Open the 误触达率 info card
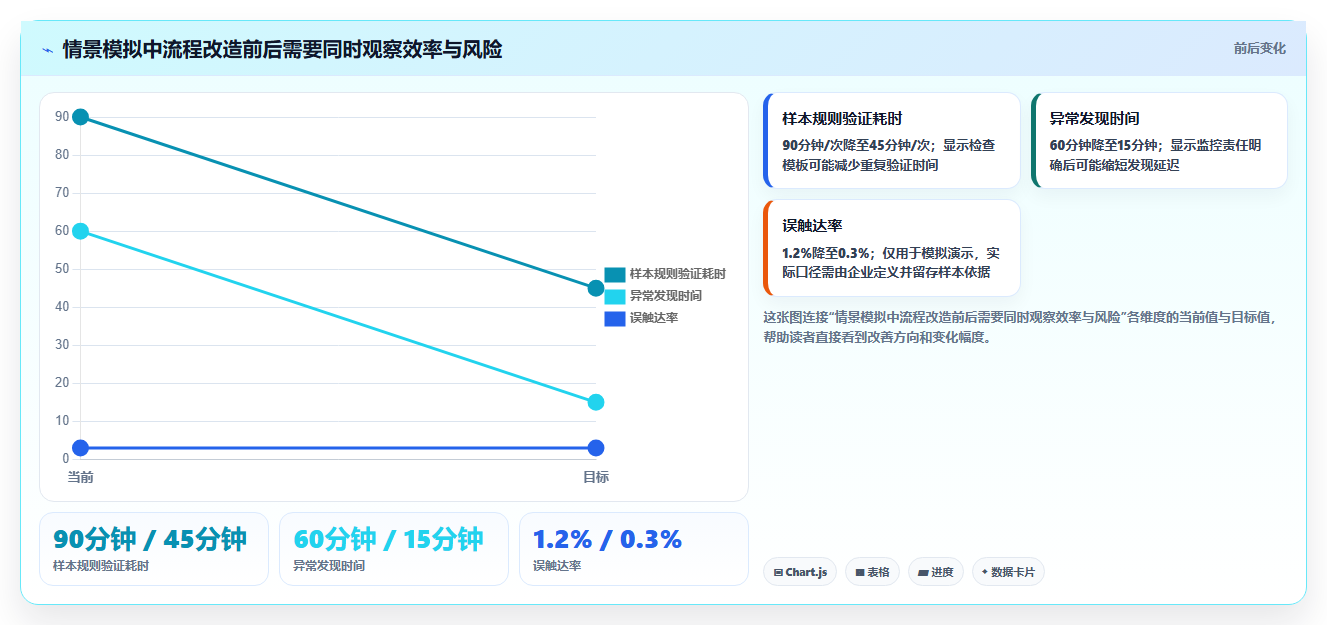Screen dimensions: 1327x625 click(891, 247)
